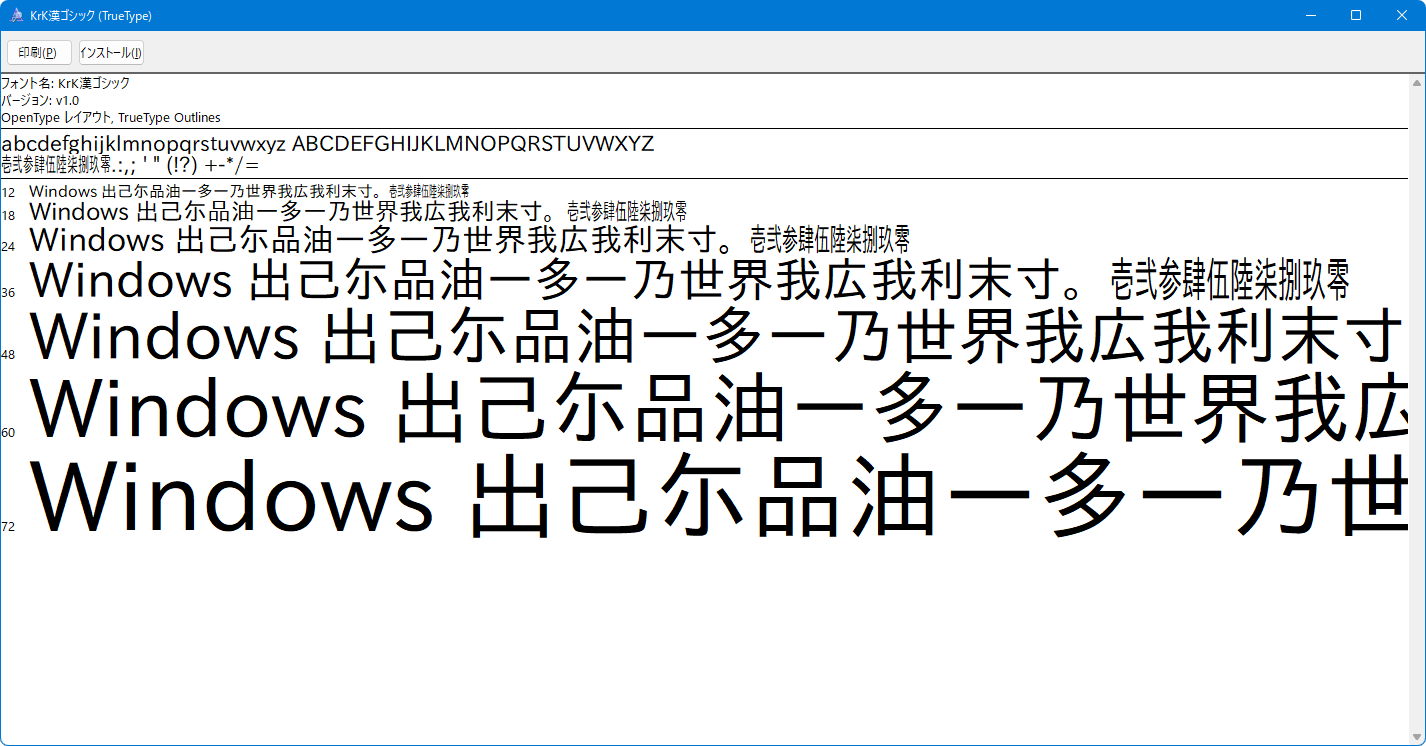Click the 壱弐参肆伍陸柒捌玖零 punctuation sample line
This screenshot has height=746, width=1426.
coord(130,165)
